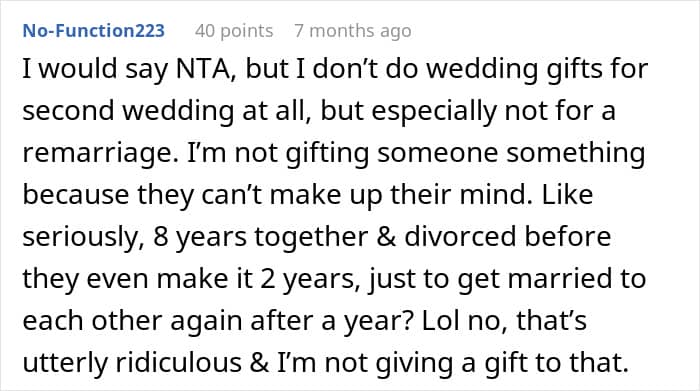Click the line starting each other again

[x=304, y=321]
